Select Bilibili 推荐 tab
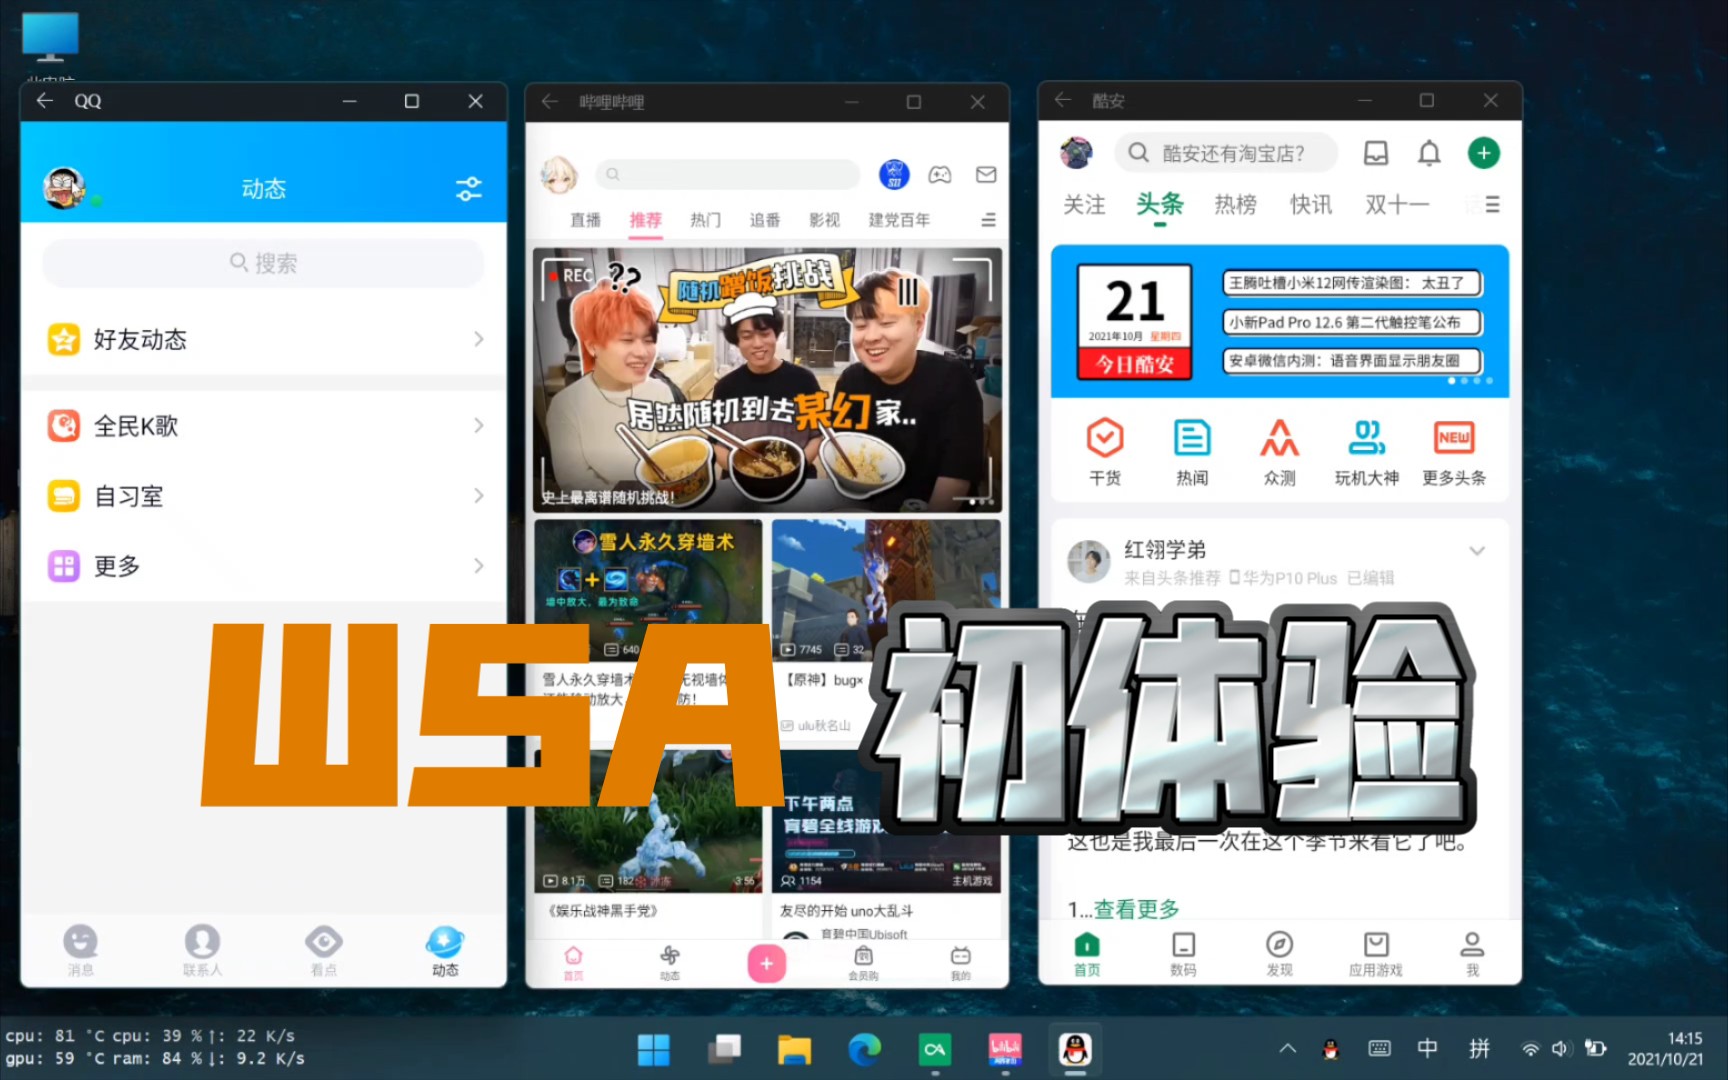Image resolution: width=1728 pixels, height=1080 pixels. click(646, 220)
